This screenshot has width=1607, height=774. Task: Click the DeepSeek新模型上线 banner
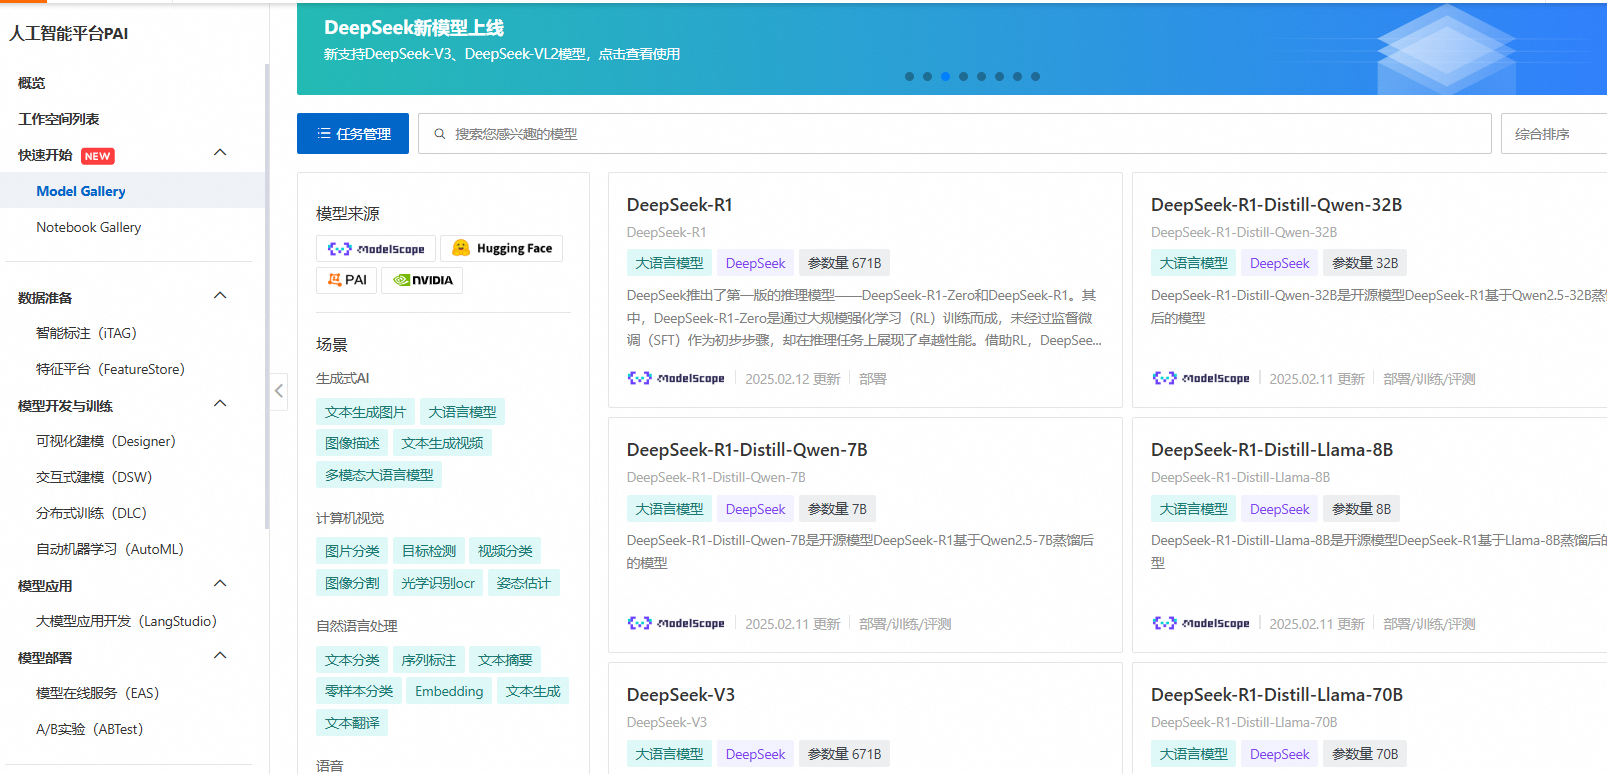(952, 49)
